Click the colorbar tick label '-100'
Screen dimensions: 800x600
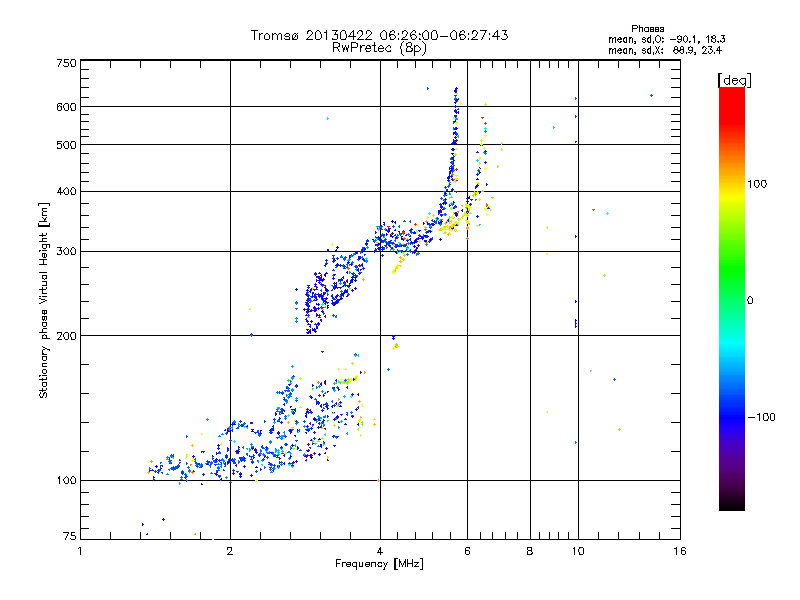pyautogui.click(x=762, y=417)
